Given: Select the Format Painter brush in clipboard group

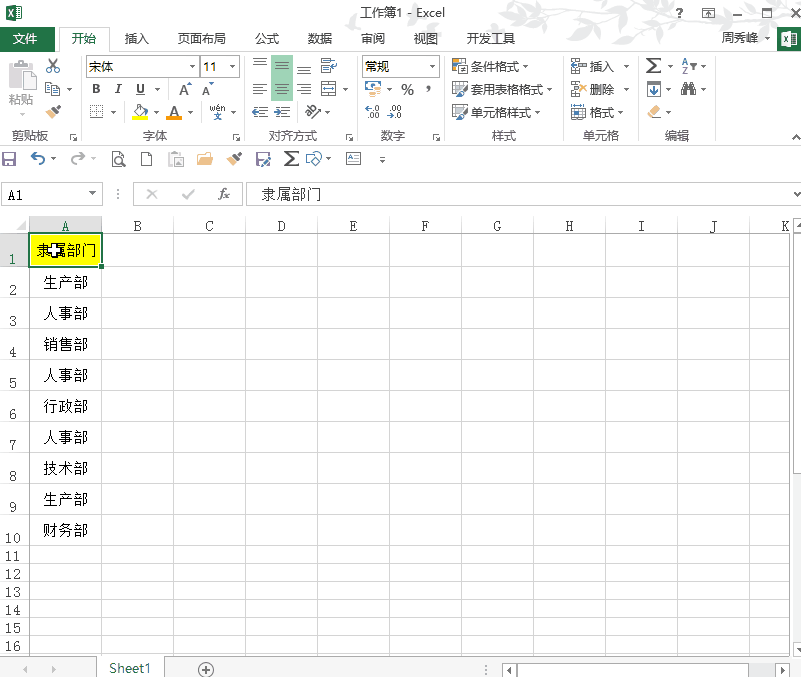Looking at the screenshot, I should pos(53,111).
